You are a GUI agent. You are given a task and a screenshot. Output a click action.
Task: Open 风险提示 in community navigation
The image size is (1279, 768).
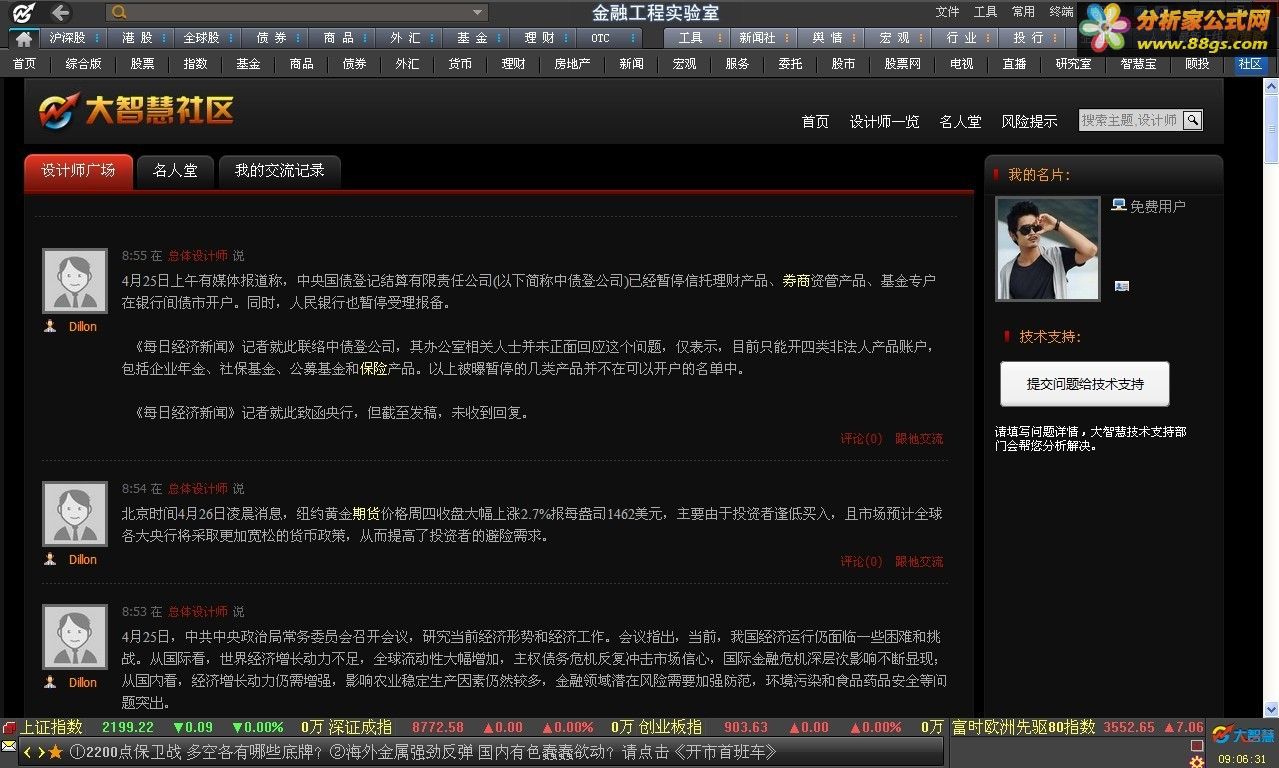click(1029, 121)
